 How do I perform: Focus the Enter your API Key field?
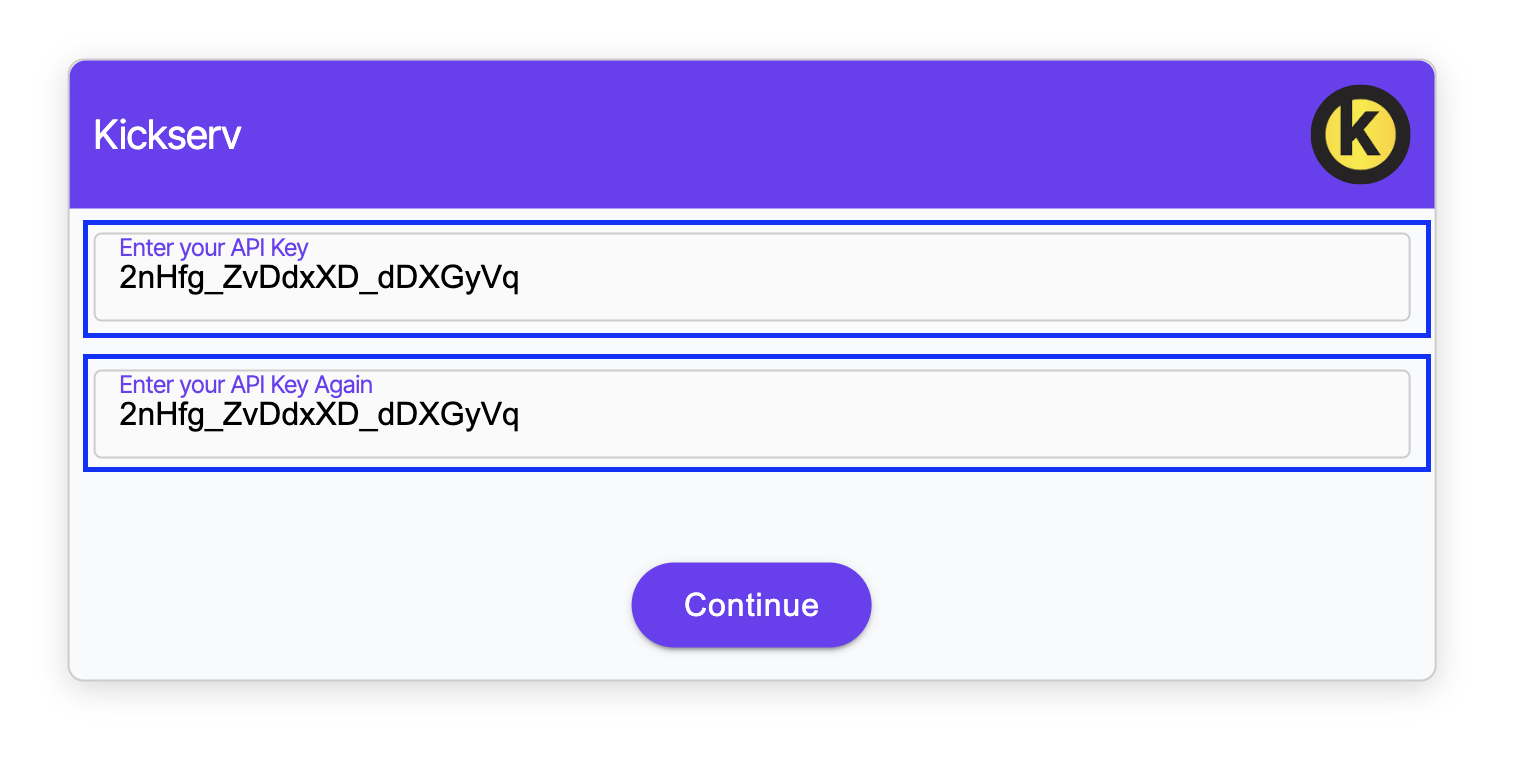752,277
